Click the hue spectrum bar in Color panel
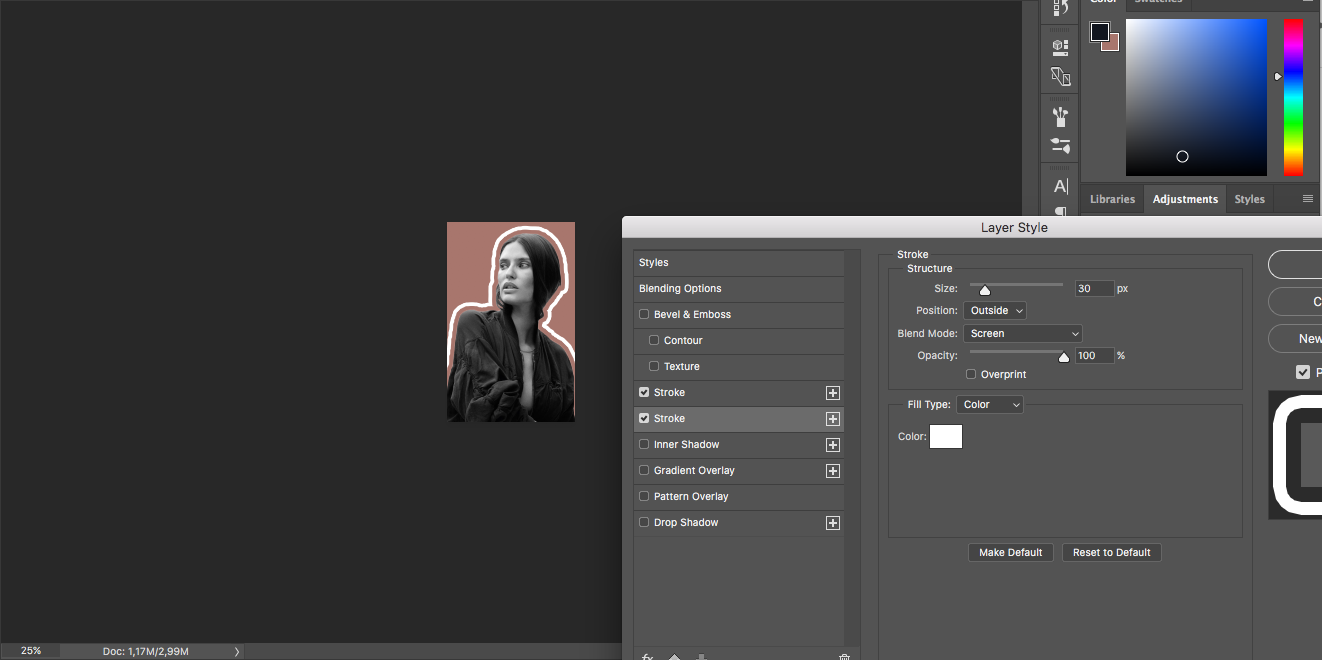The width and height of the screenshot is (1322, 660). coord(1293,97)
